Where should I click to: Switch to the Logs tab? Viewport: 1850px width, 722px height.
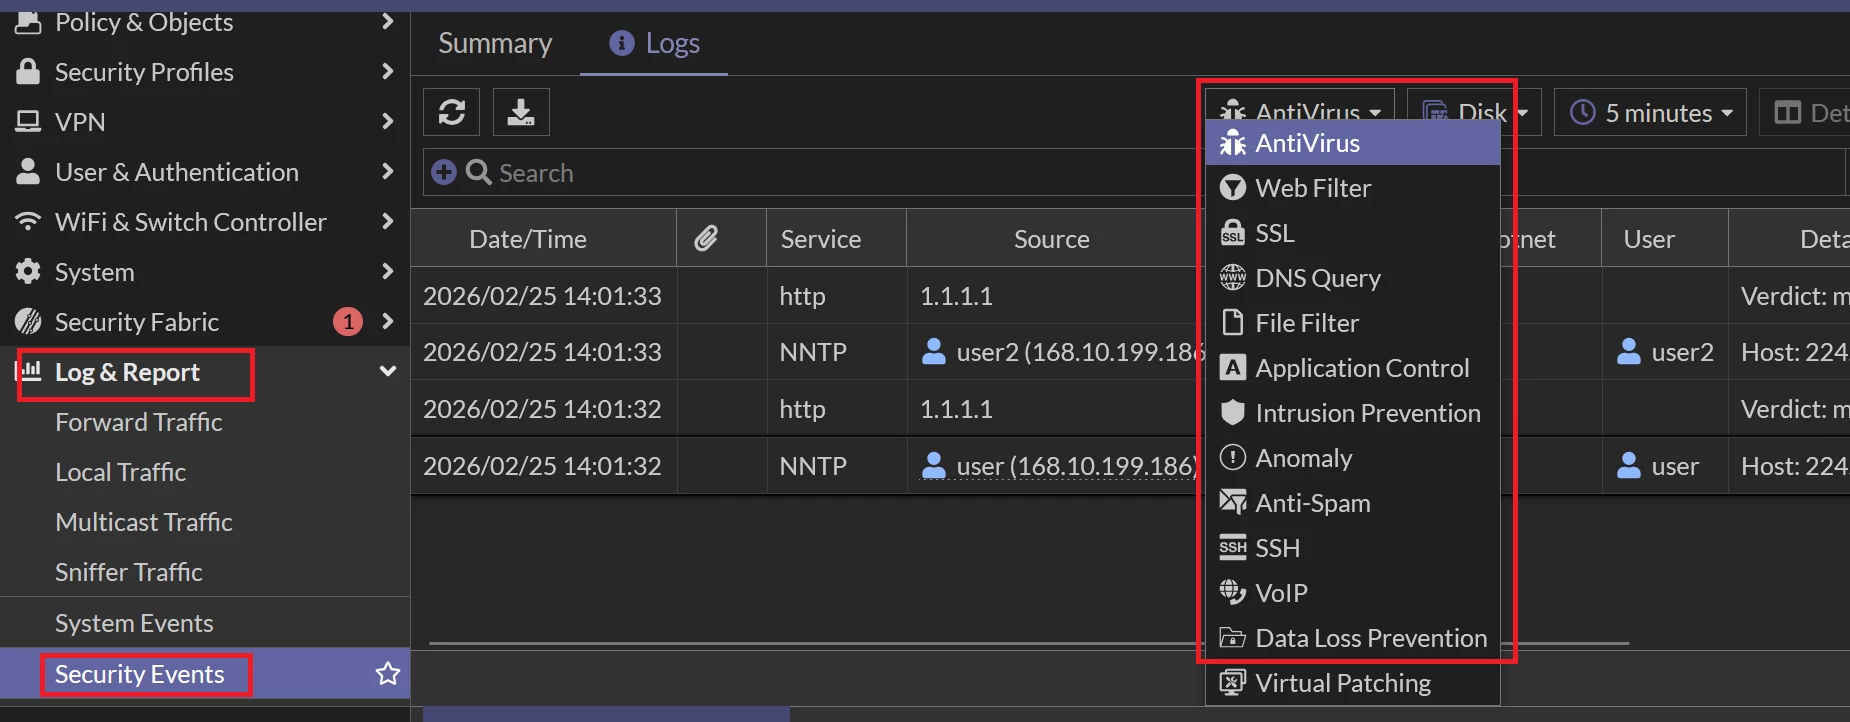655,43
